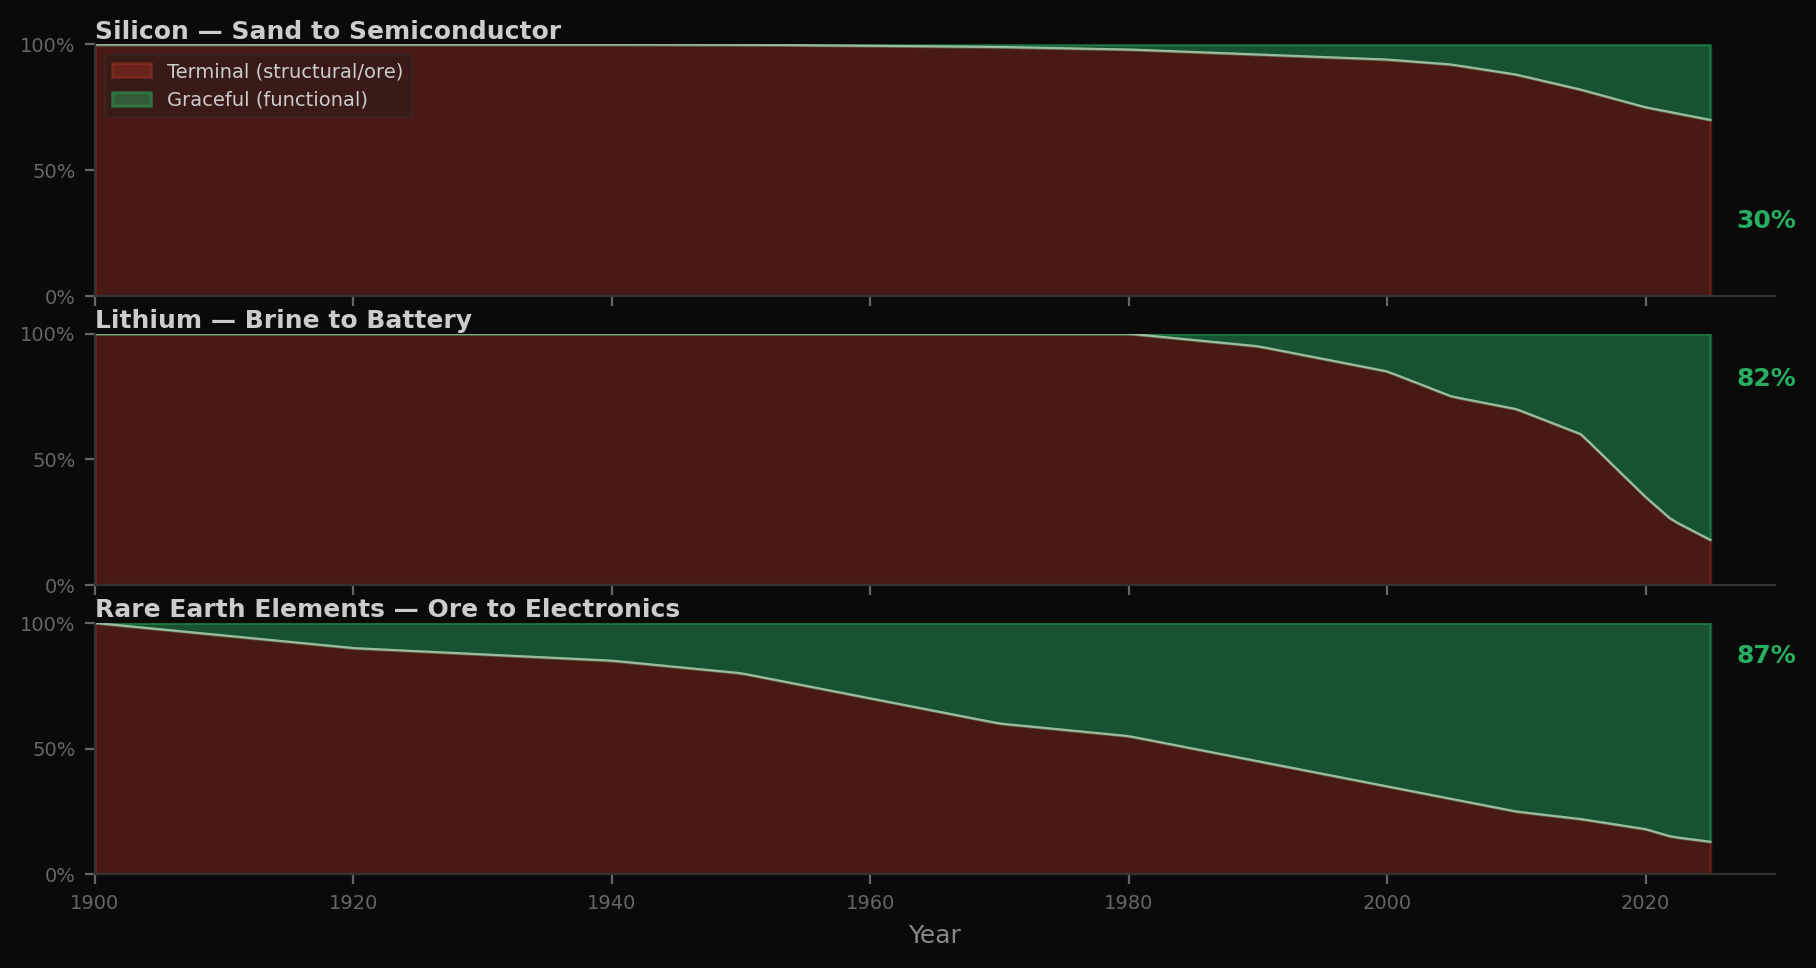Select the 'Terminal (structural/ore)' legend label
1816x968 pixels.
[x=283, y=70]
